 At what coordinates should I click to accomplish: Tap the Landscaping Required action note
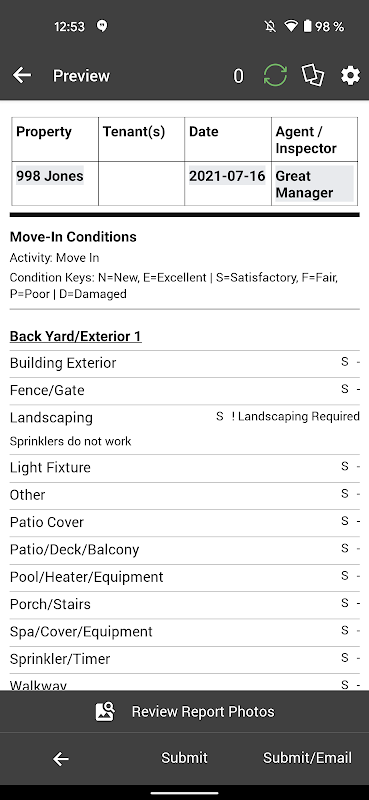coord(296,416)
